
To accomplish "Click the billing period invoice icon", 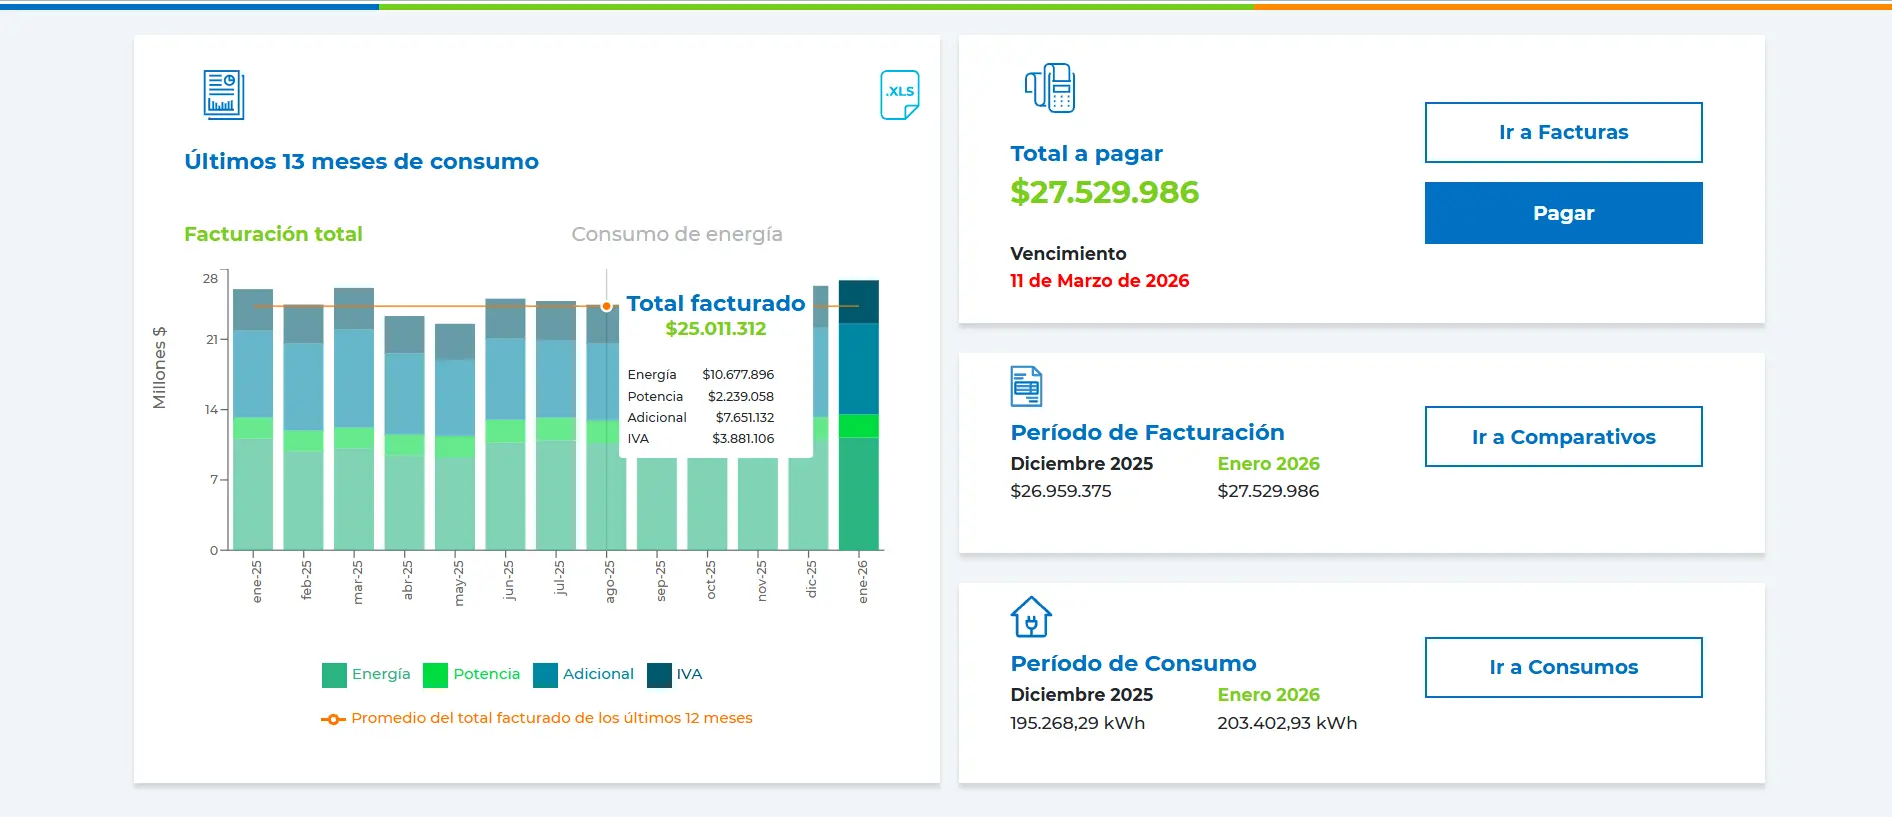I will point(1026,386).
